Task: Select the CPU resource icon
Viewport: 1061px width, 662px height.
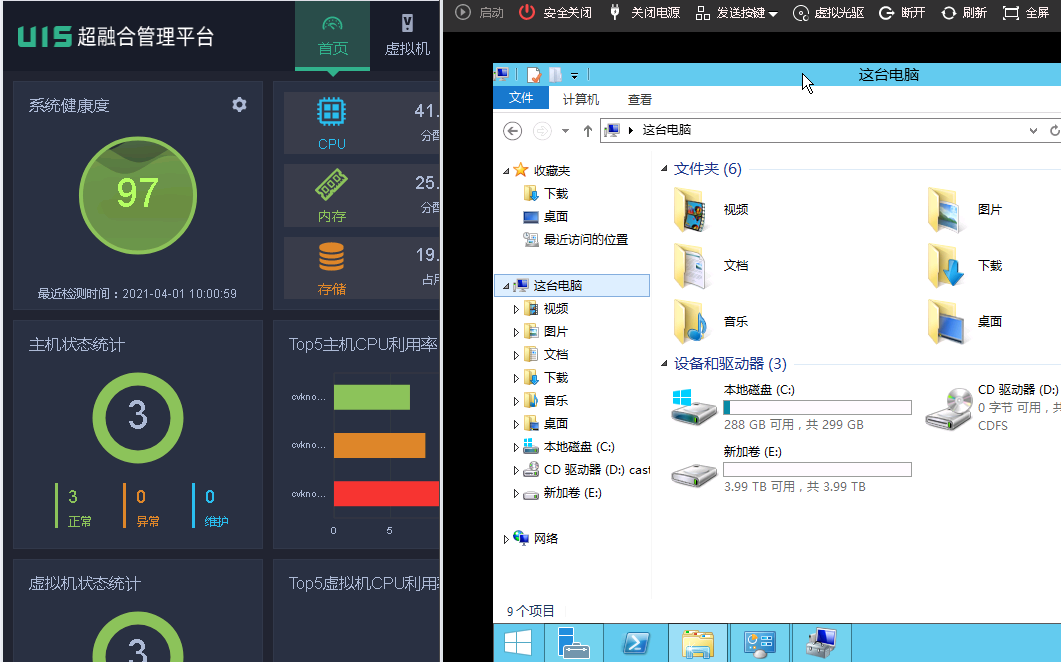Action: point(332,112)
